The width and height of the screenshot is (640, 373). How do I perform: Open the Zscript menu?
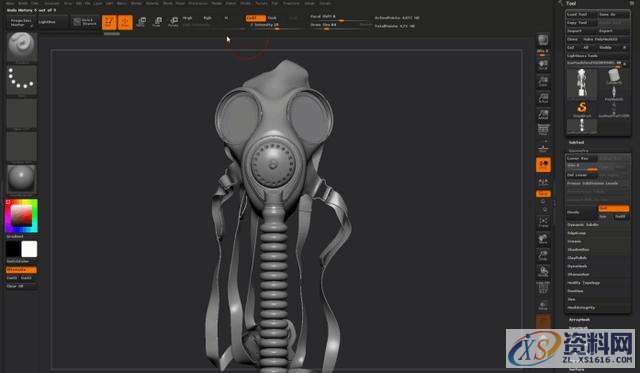[x=325, y=3]
